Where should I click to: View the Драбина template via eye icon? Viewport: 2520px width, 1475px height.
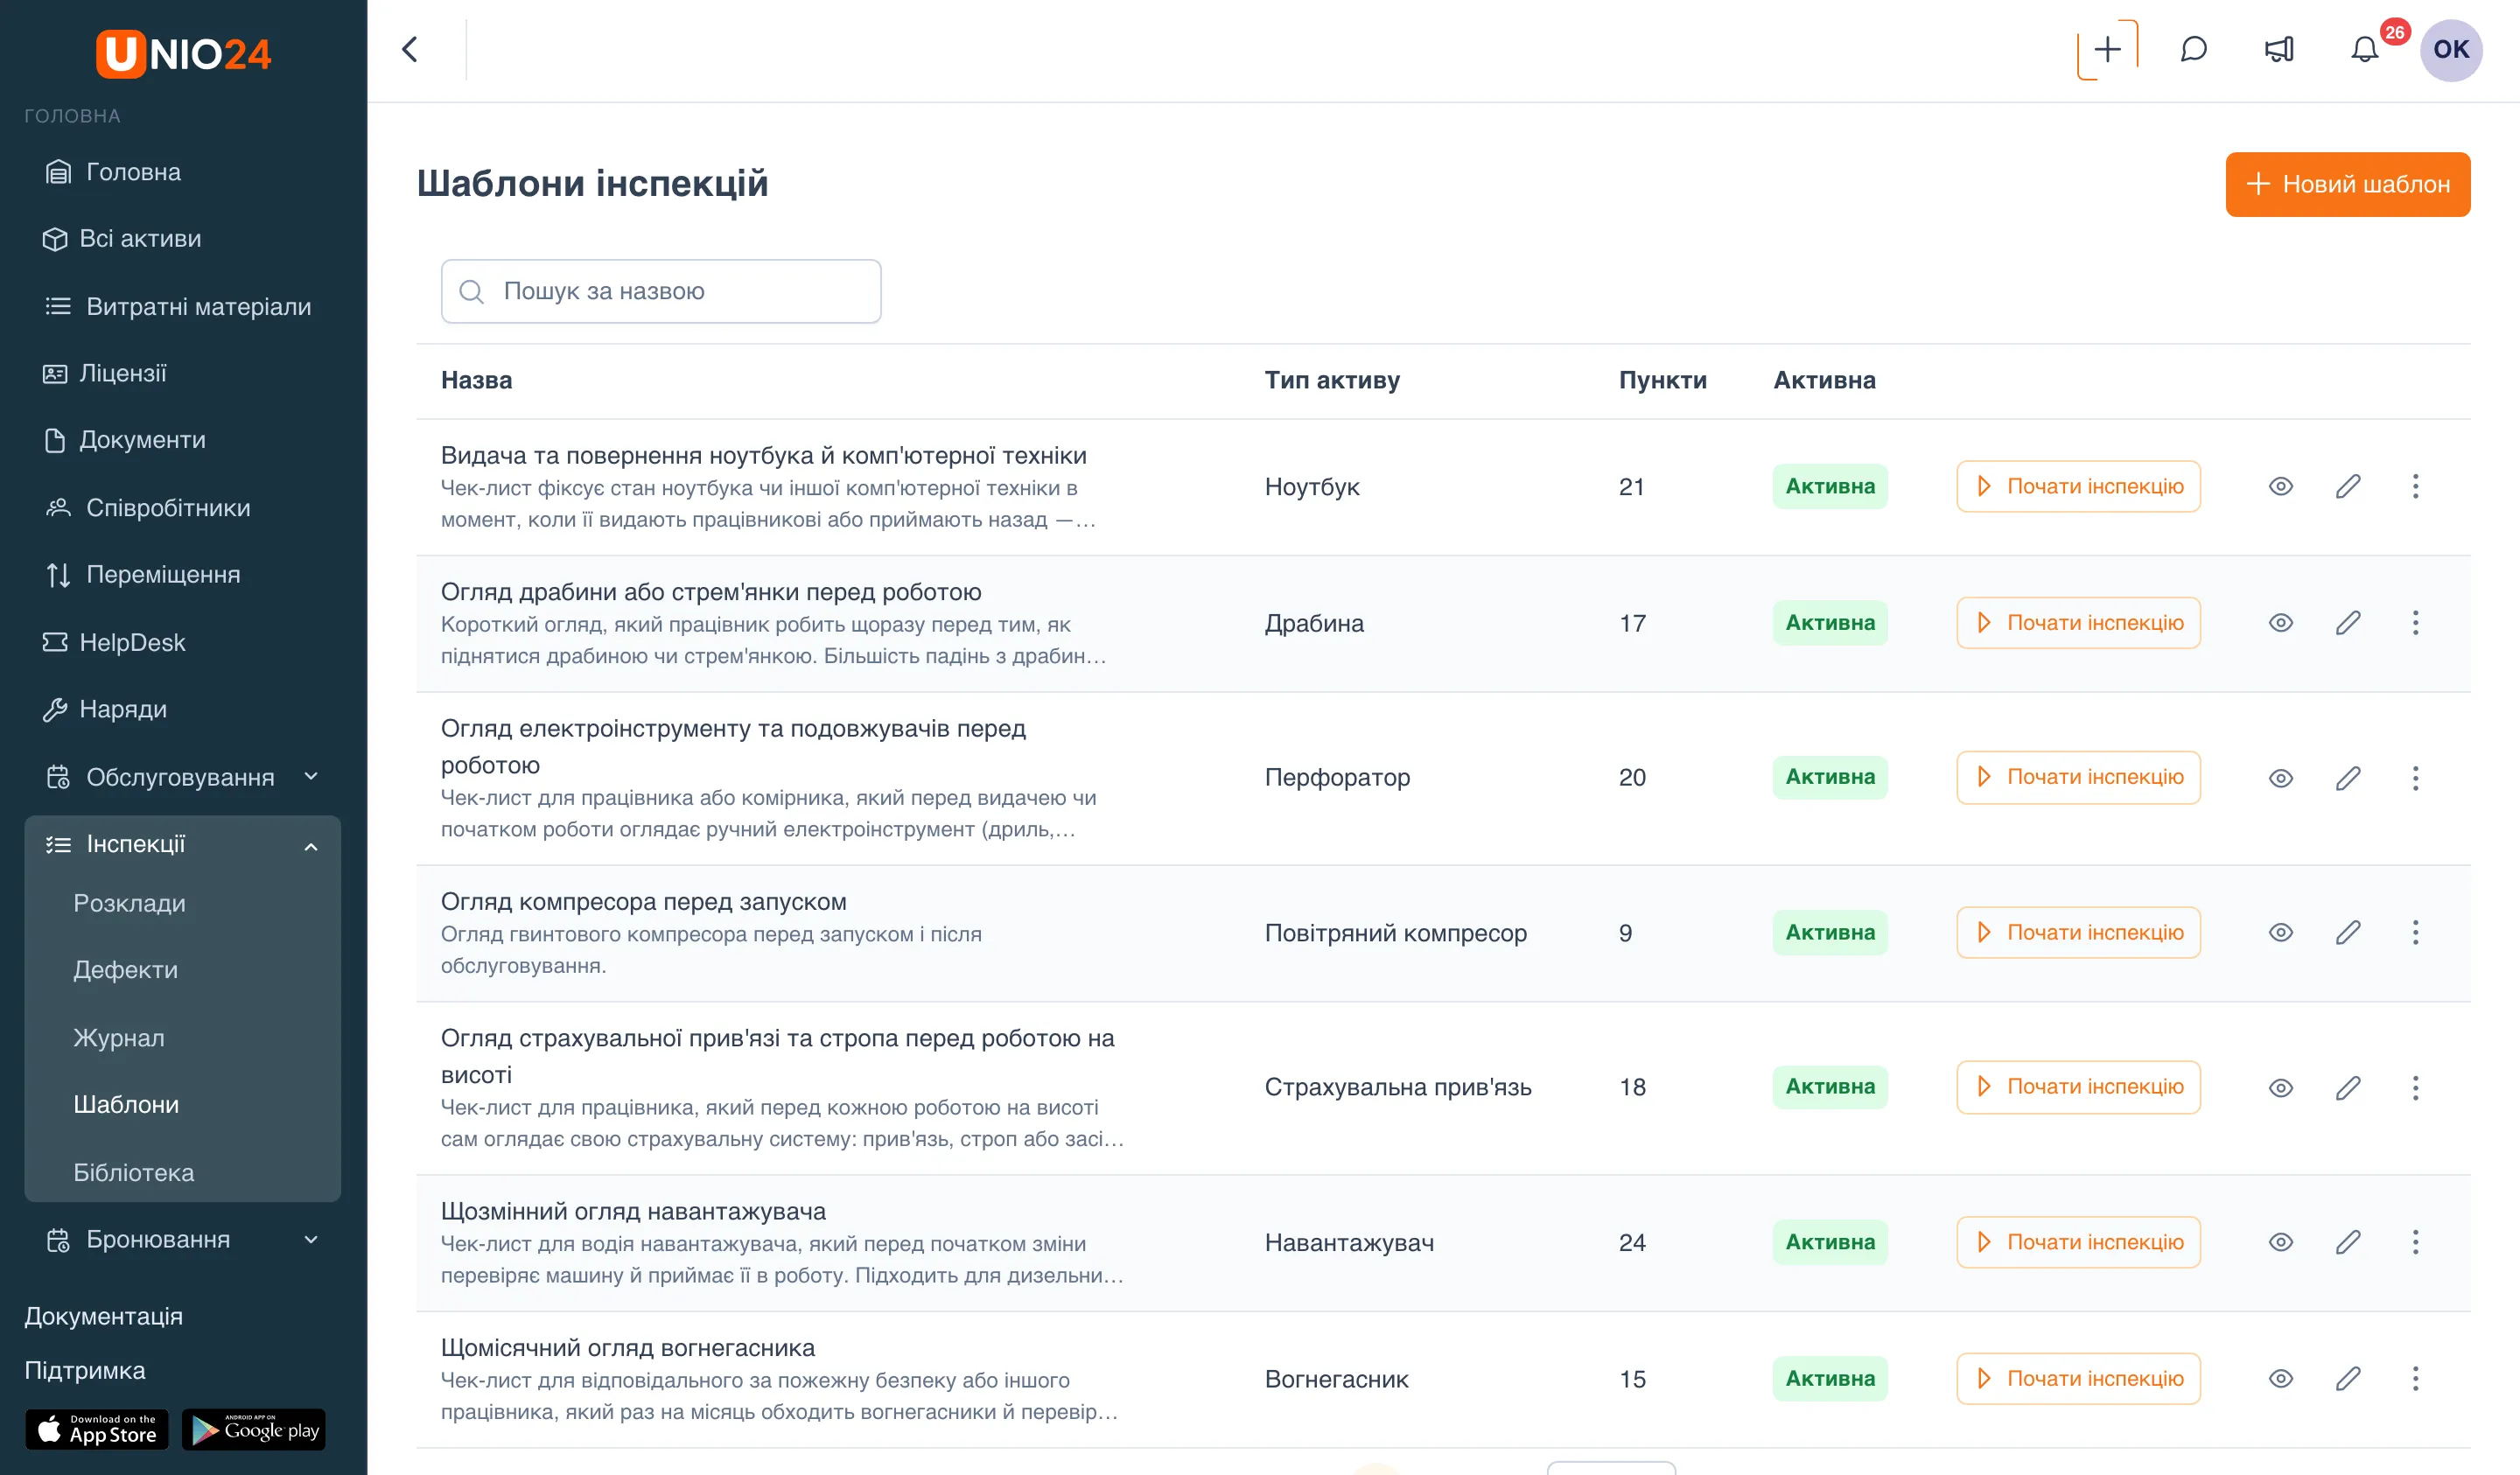tap(2280, 623)
